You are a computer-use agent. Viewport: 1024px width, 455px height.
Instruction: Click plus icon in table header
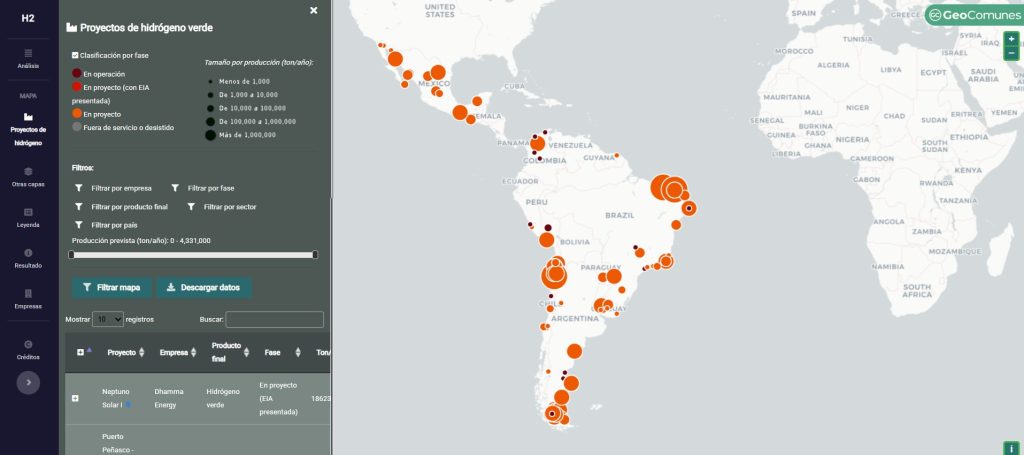[80, 353]
